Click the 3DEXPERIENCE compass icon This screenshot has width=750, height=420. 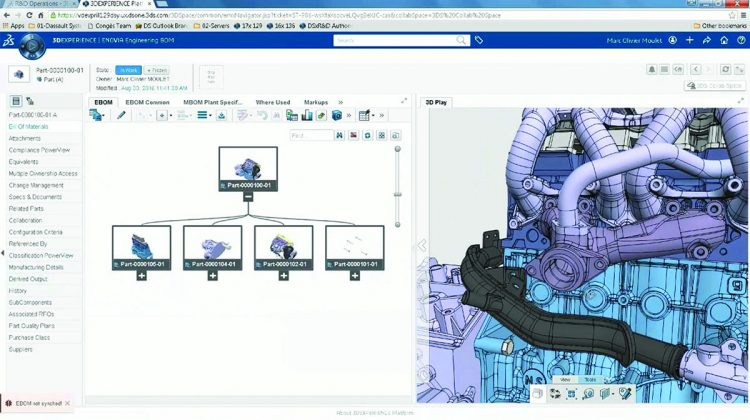(32, 46)
